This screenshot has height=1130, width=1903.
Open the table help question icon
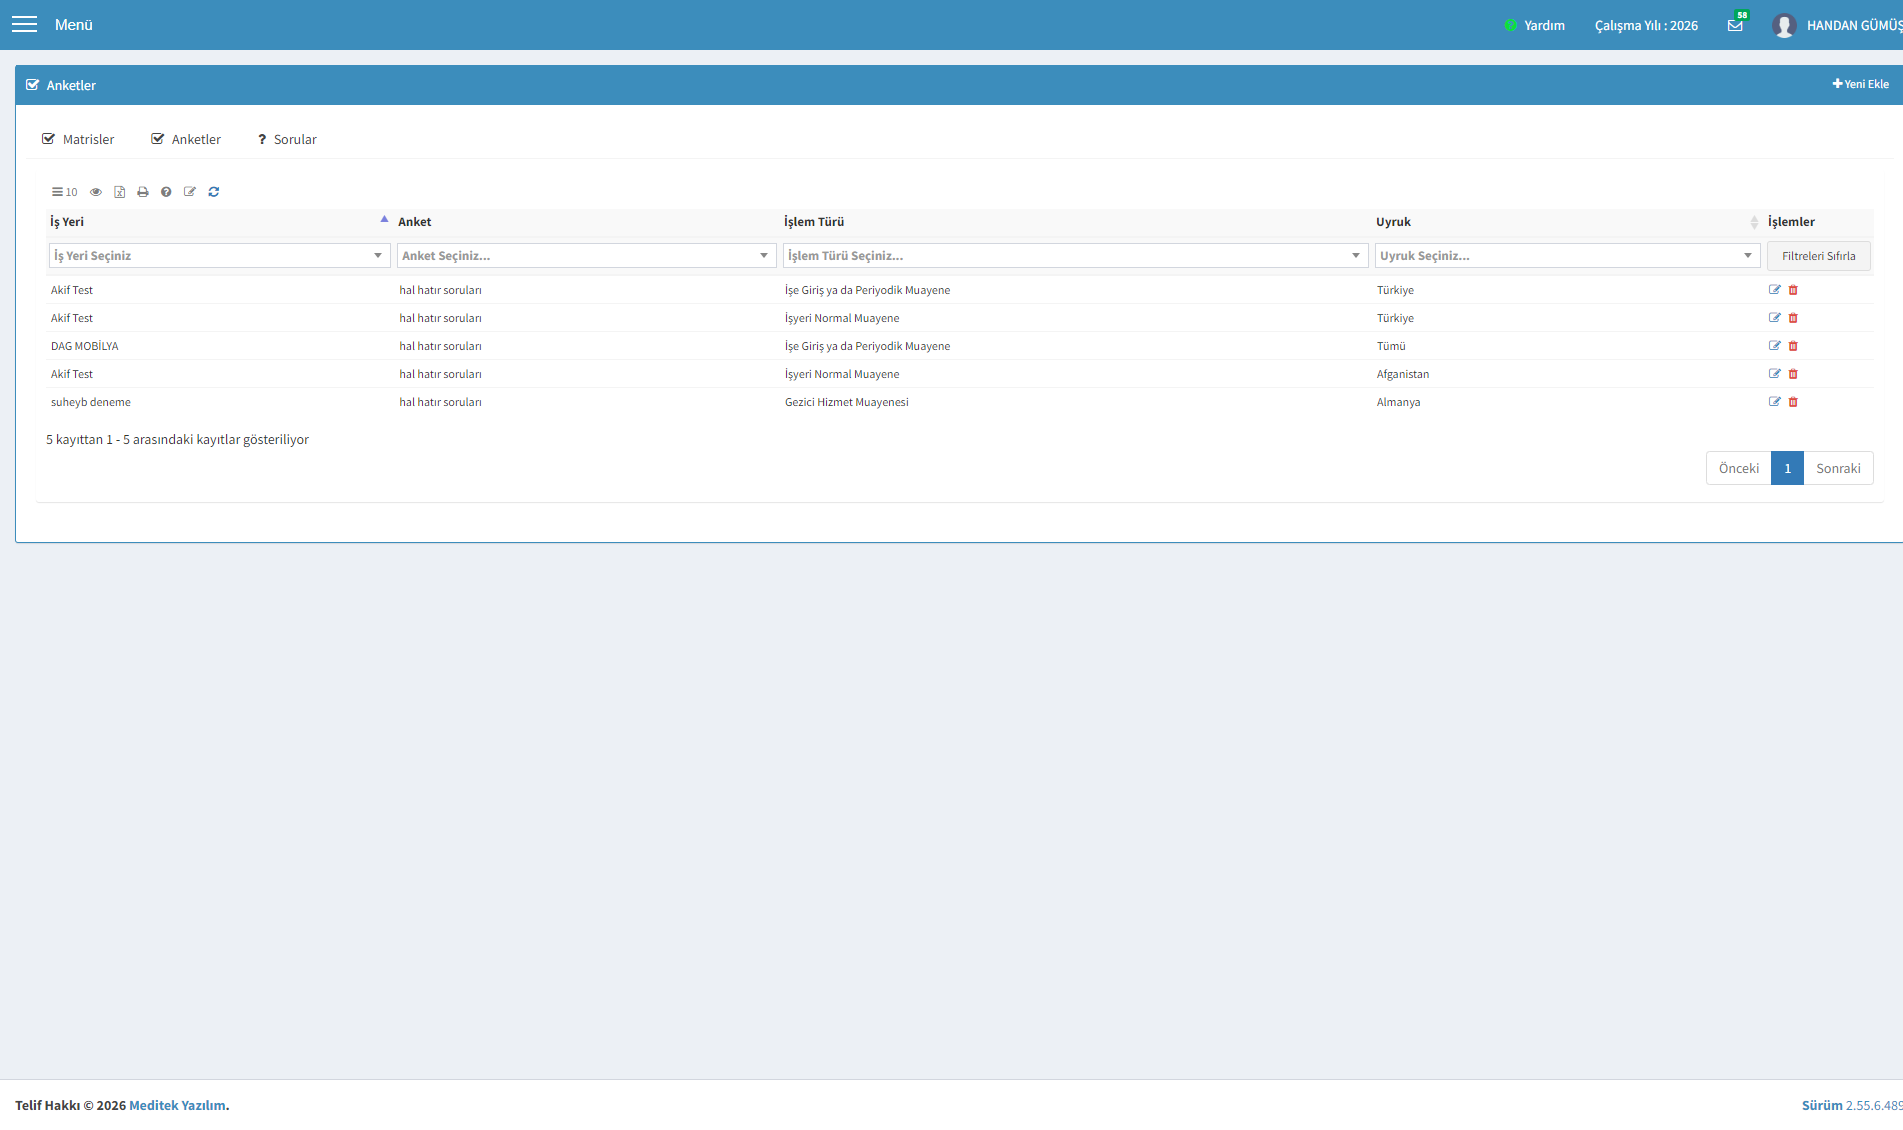tap(166, 192)
